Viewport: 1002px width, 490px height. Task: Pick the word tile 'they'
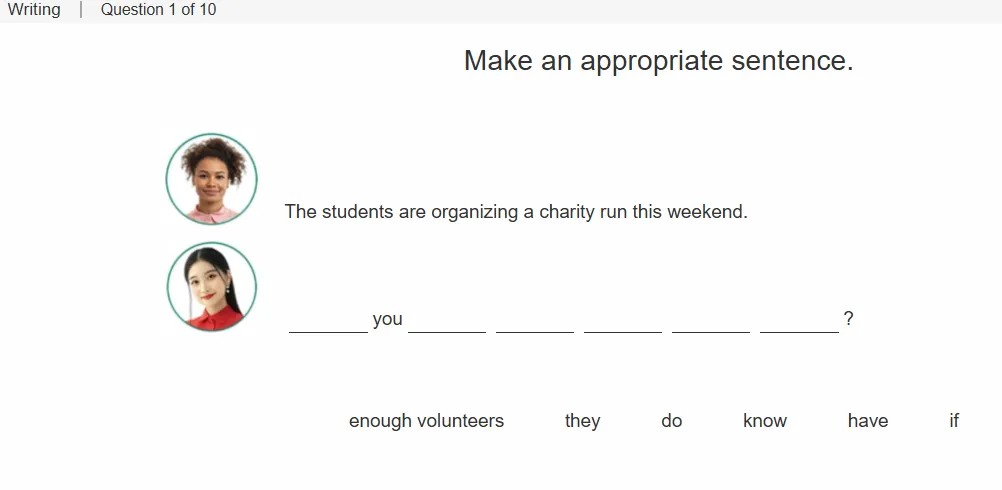pyautogui.click(x=582, y=420)
